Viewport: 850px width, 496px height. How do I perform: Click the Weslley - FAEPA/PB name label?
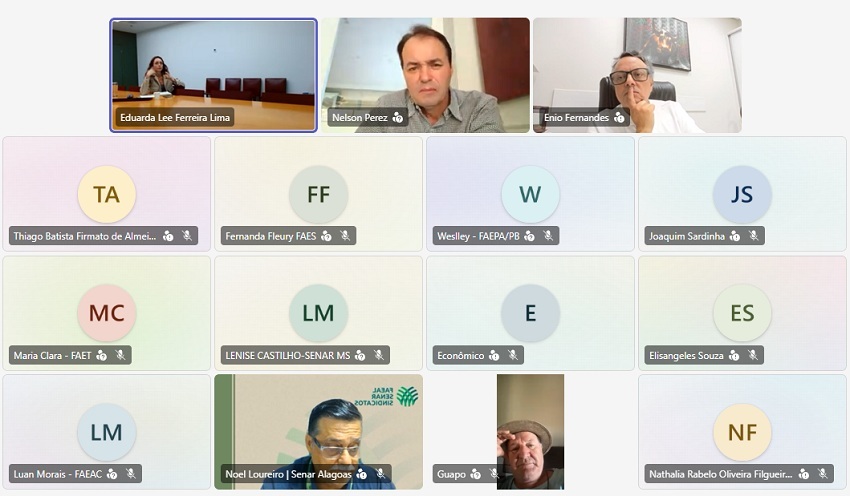(478, 236)
